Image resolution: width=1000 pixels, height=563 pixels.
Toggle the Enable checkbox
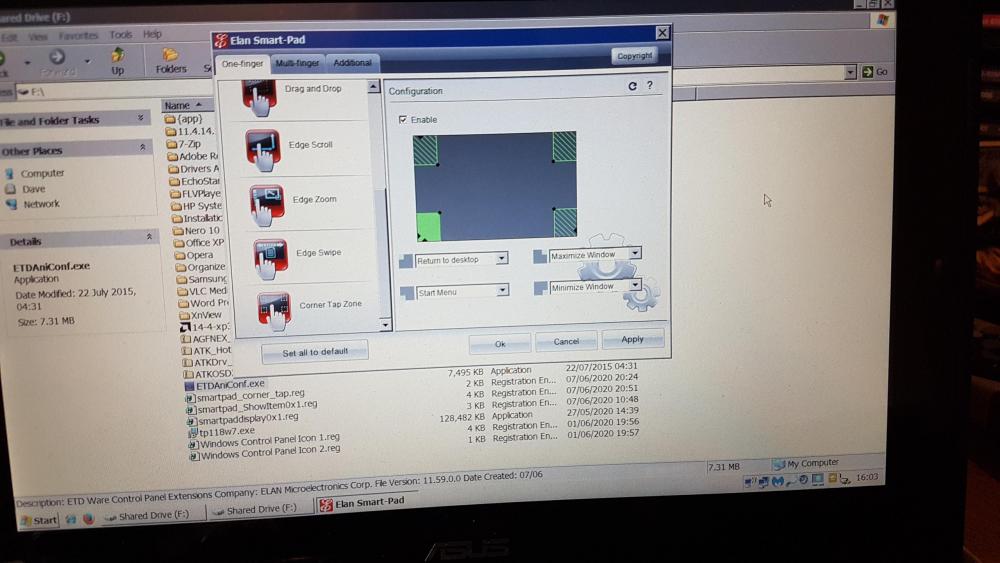[x=402, y=119]
